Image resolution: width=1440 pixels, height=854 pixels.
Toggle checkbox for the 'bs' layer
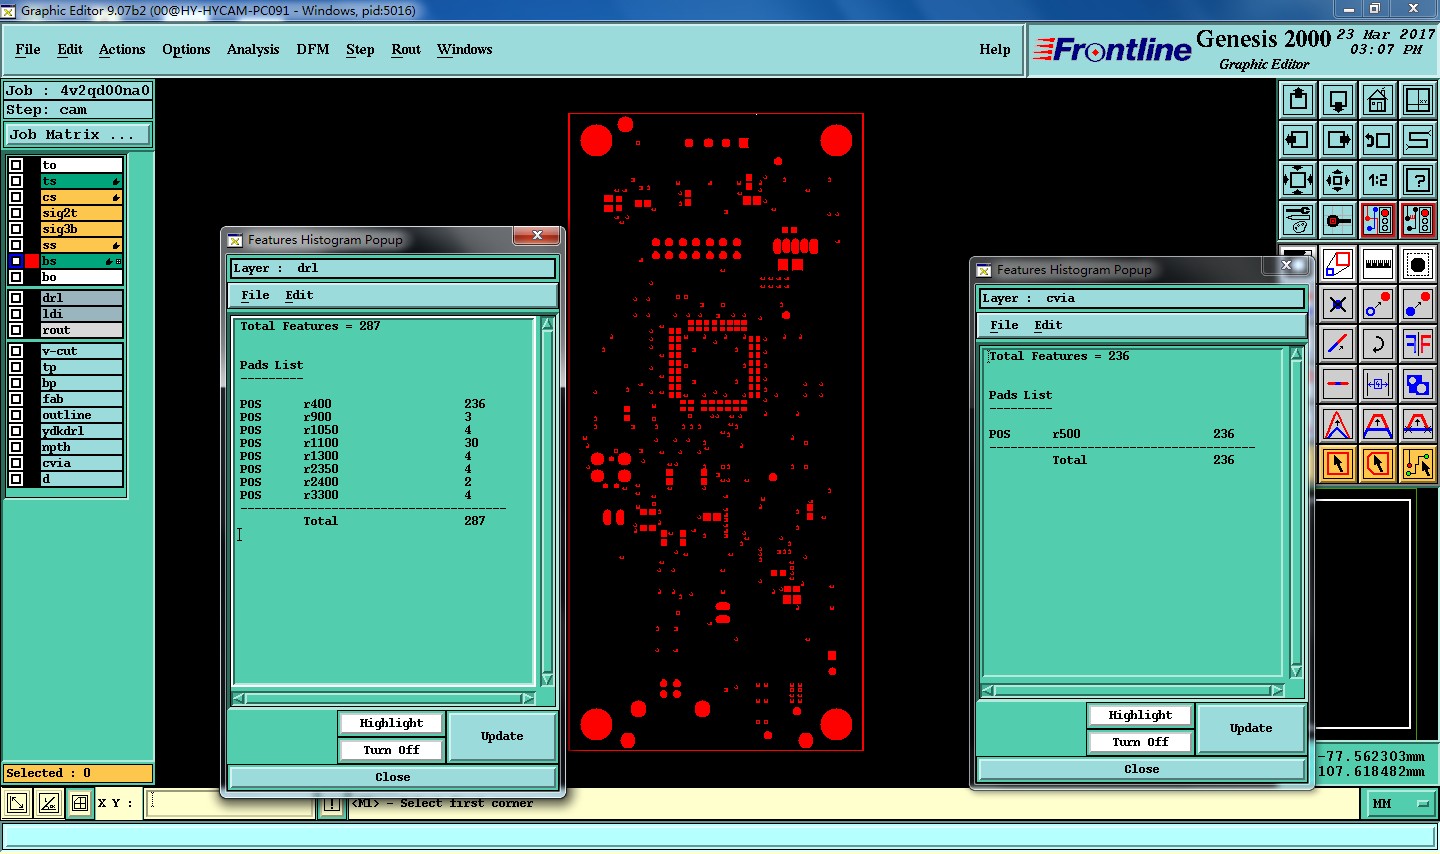[16, 261]
